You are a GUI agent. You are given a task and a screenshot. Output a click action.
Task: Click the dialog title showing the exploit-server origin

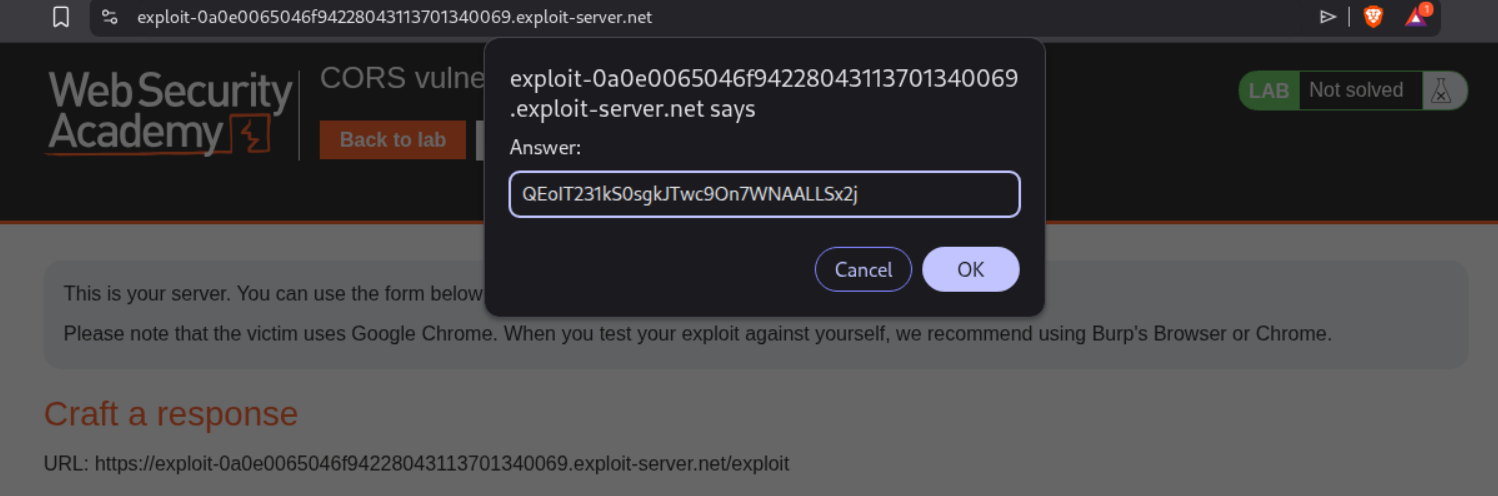point(764,93)
